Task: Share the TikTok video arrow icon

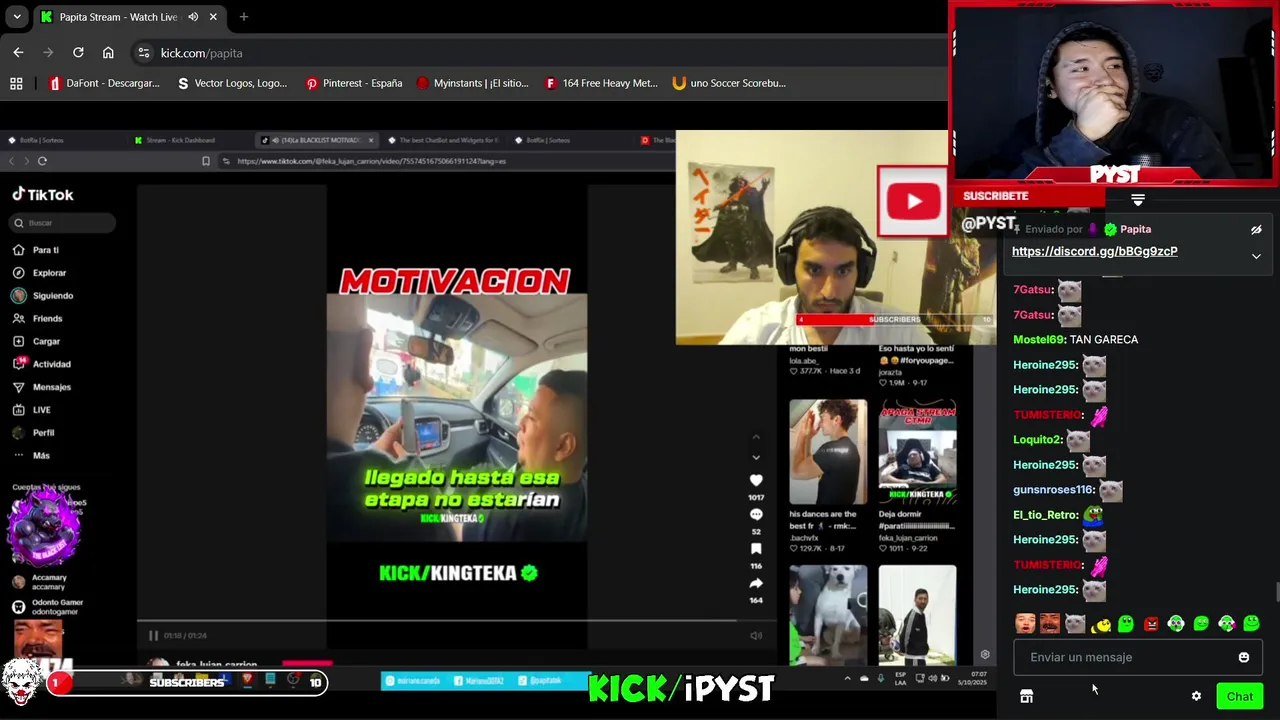Action: click(756, 583)
